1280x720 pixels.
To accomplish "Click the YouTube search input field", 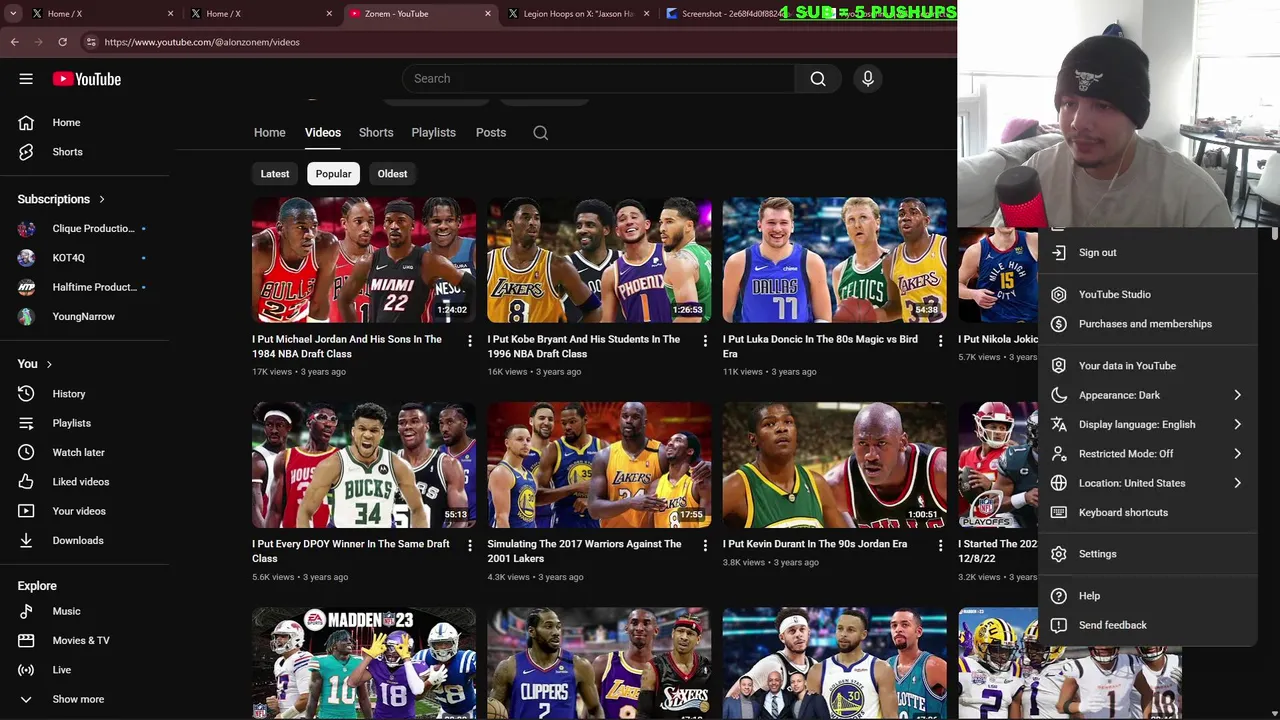I will pos(598,78).
